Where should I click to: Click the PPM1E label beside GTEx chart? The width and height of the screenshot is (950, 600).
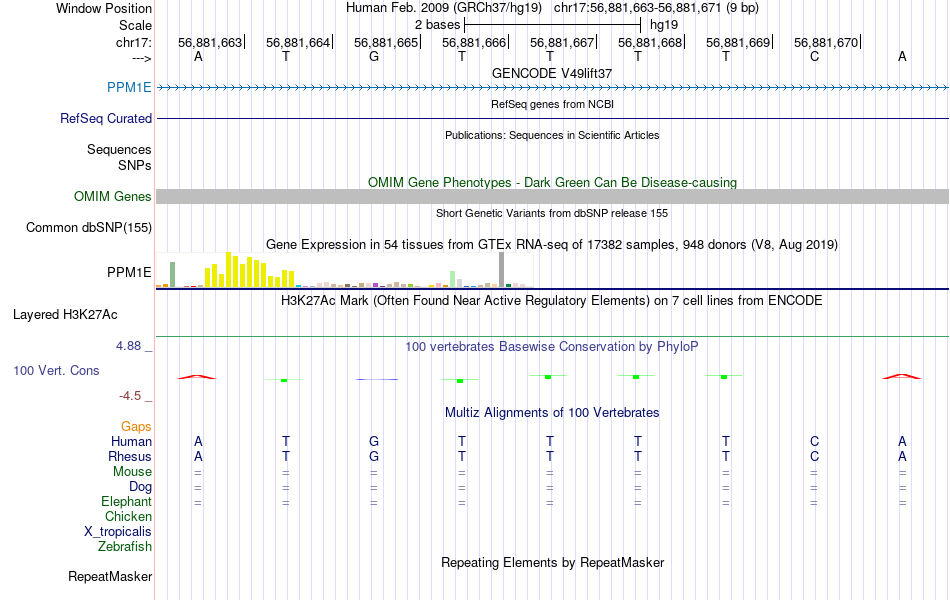129,273
